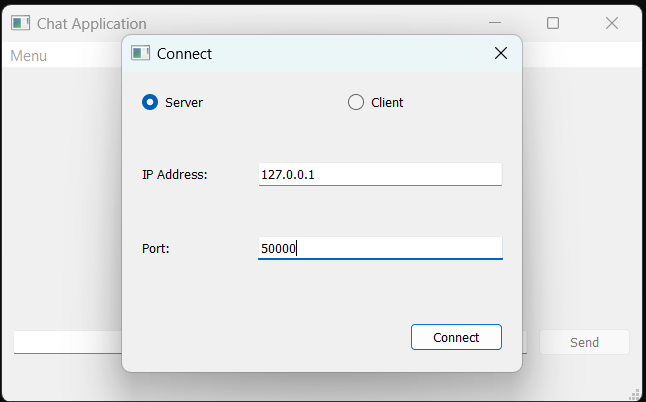Minimize the Chat Application window

(x=494, y=23)
